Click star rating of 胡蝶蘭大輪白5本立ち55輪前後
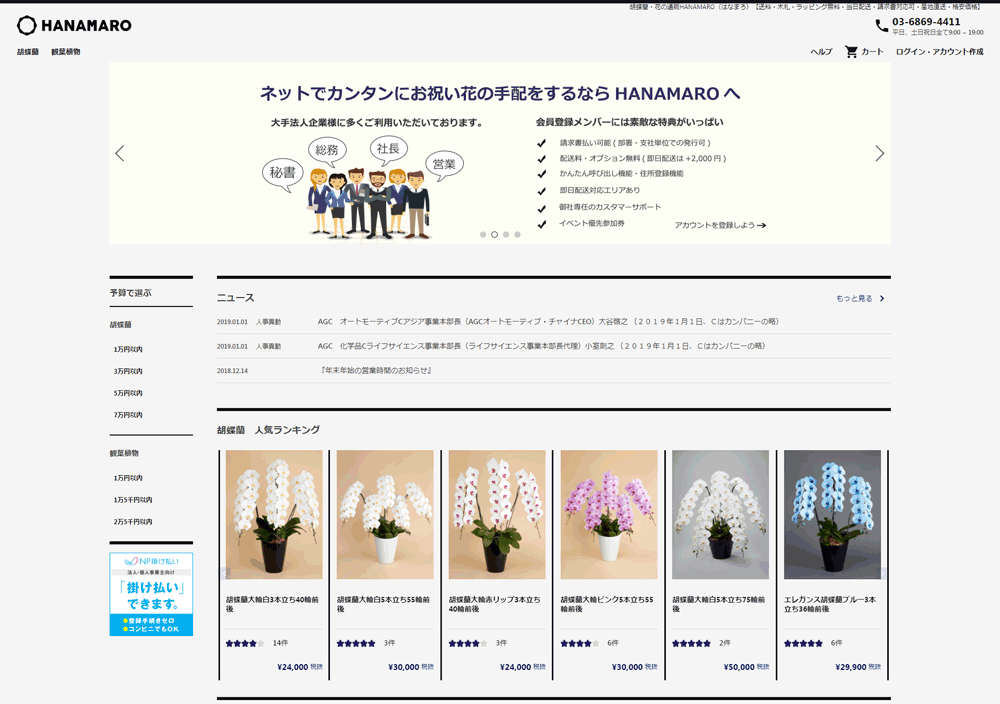 point(356,643)
